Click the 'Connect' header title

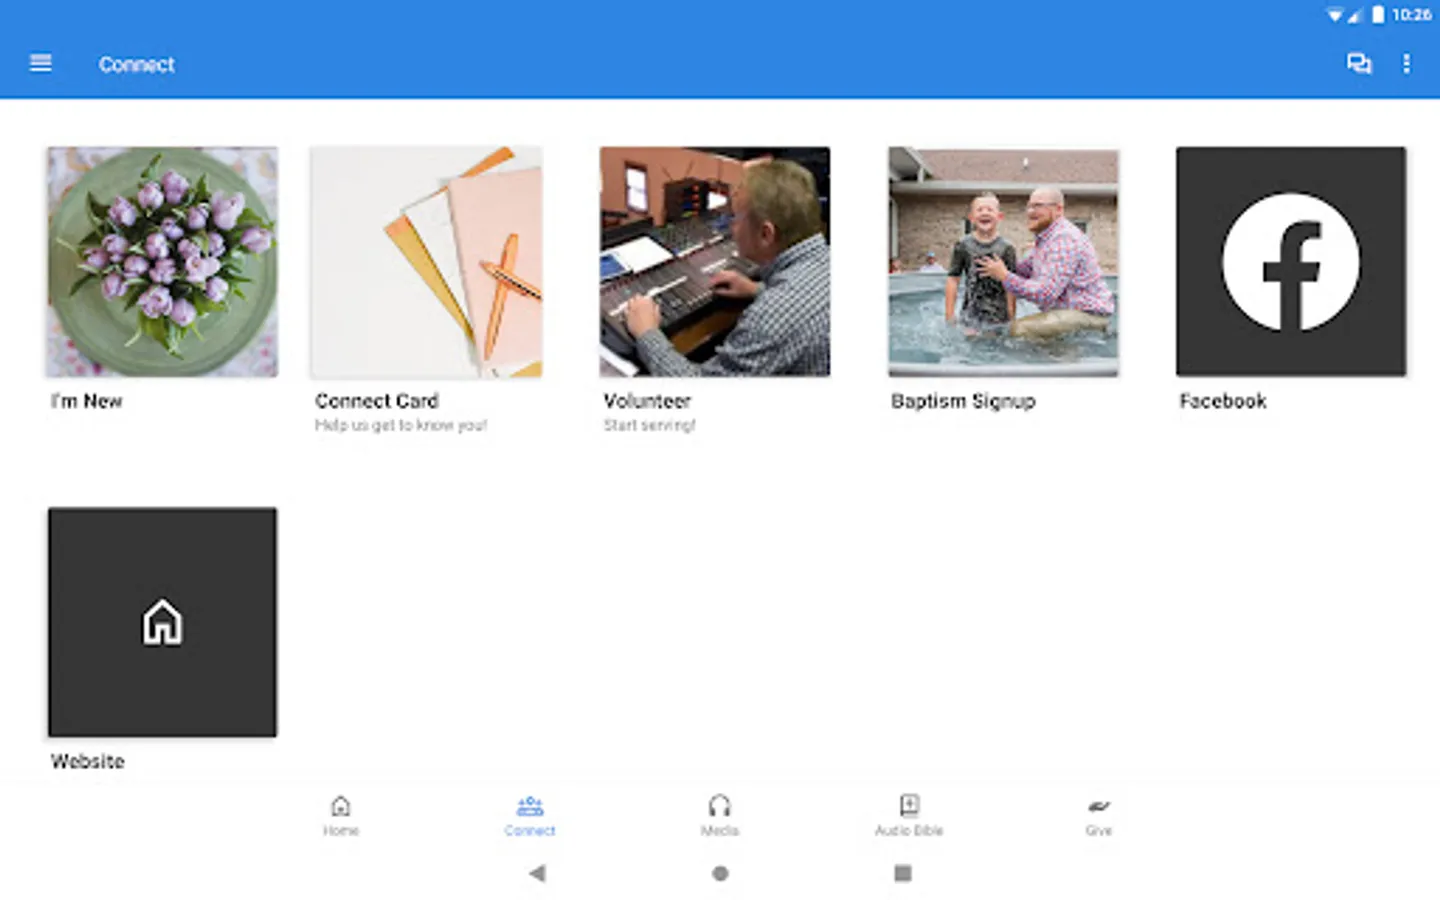tap(137, 64)
